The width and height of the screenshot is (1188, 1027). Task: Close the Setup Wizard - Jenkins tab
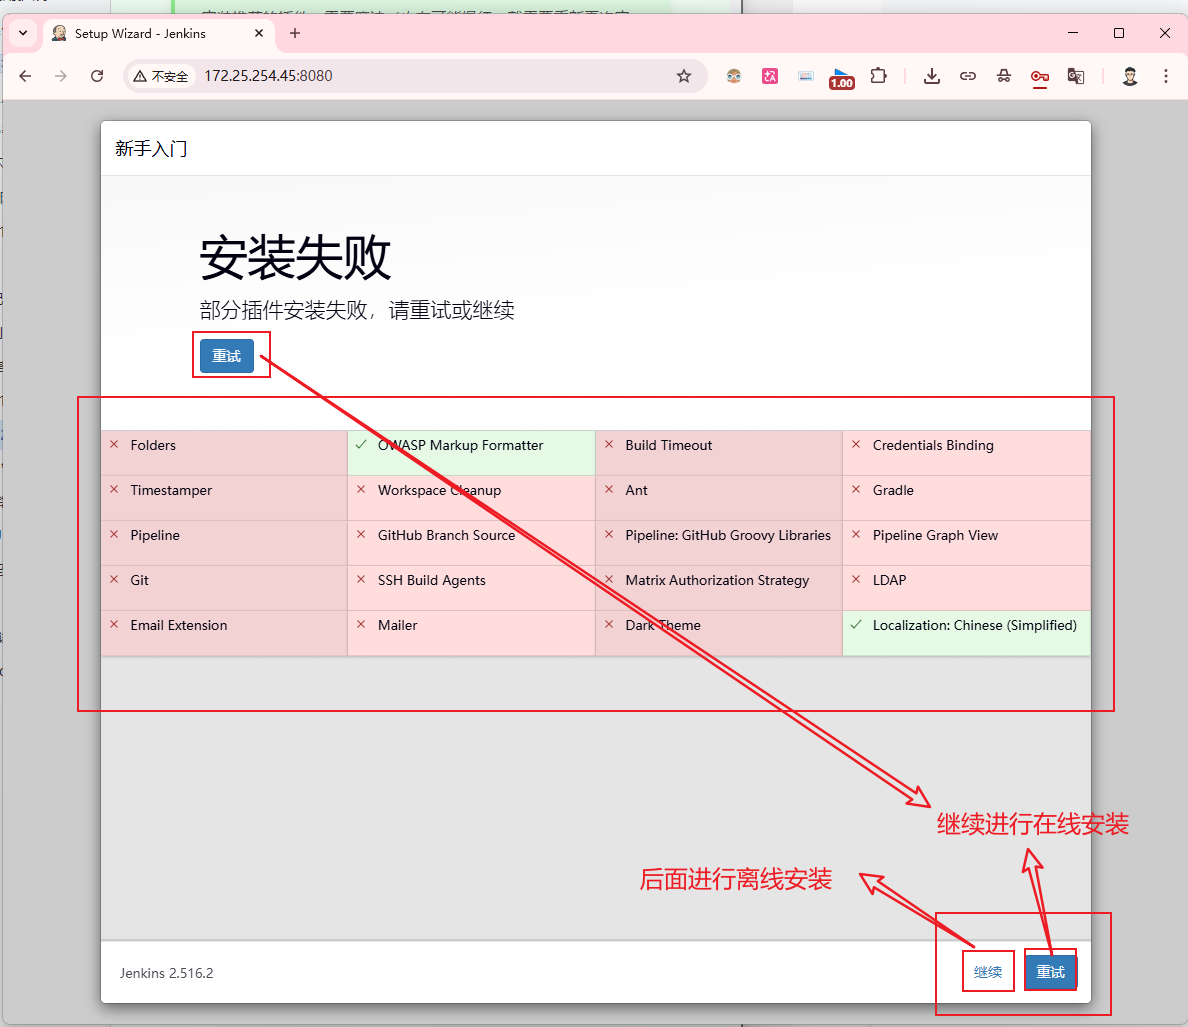259,33
